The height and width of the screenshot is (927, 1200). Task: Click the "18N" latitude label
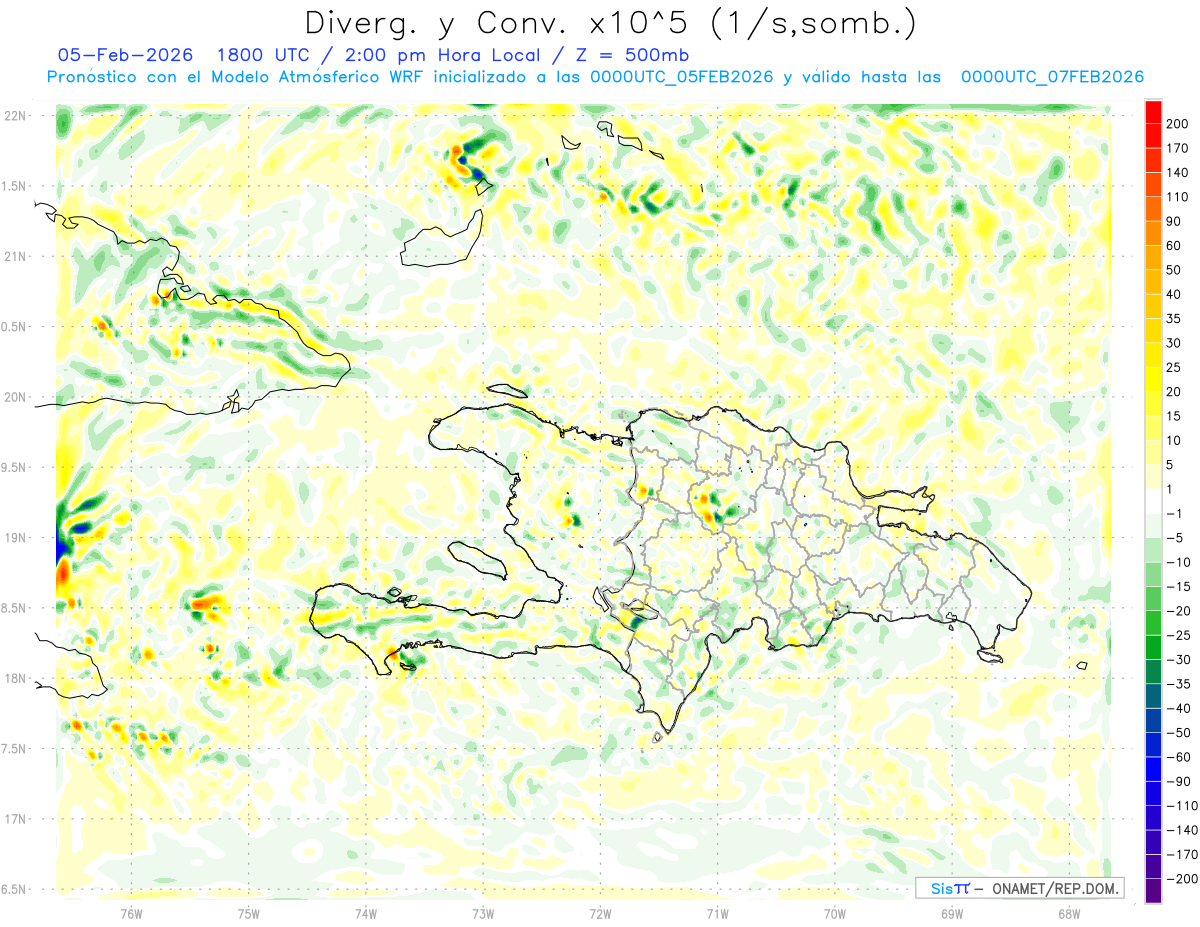[x=15, y=679]
